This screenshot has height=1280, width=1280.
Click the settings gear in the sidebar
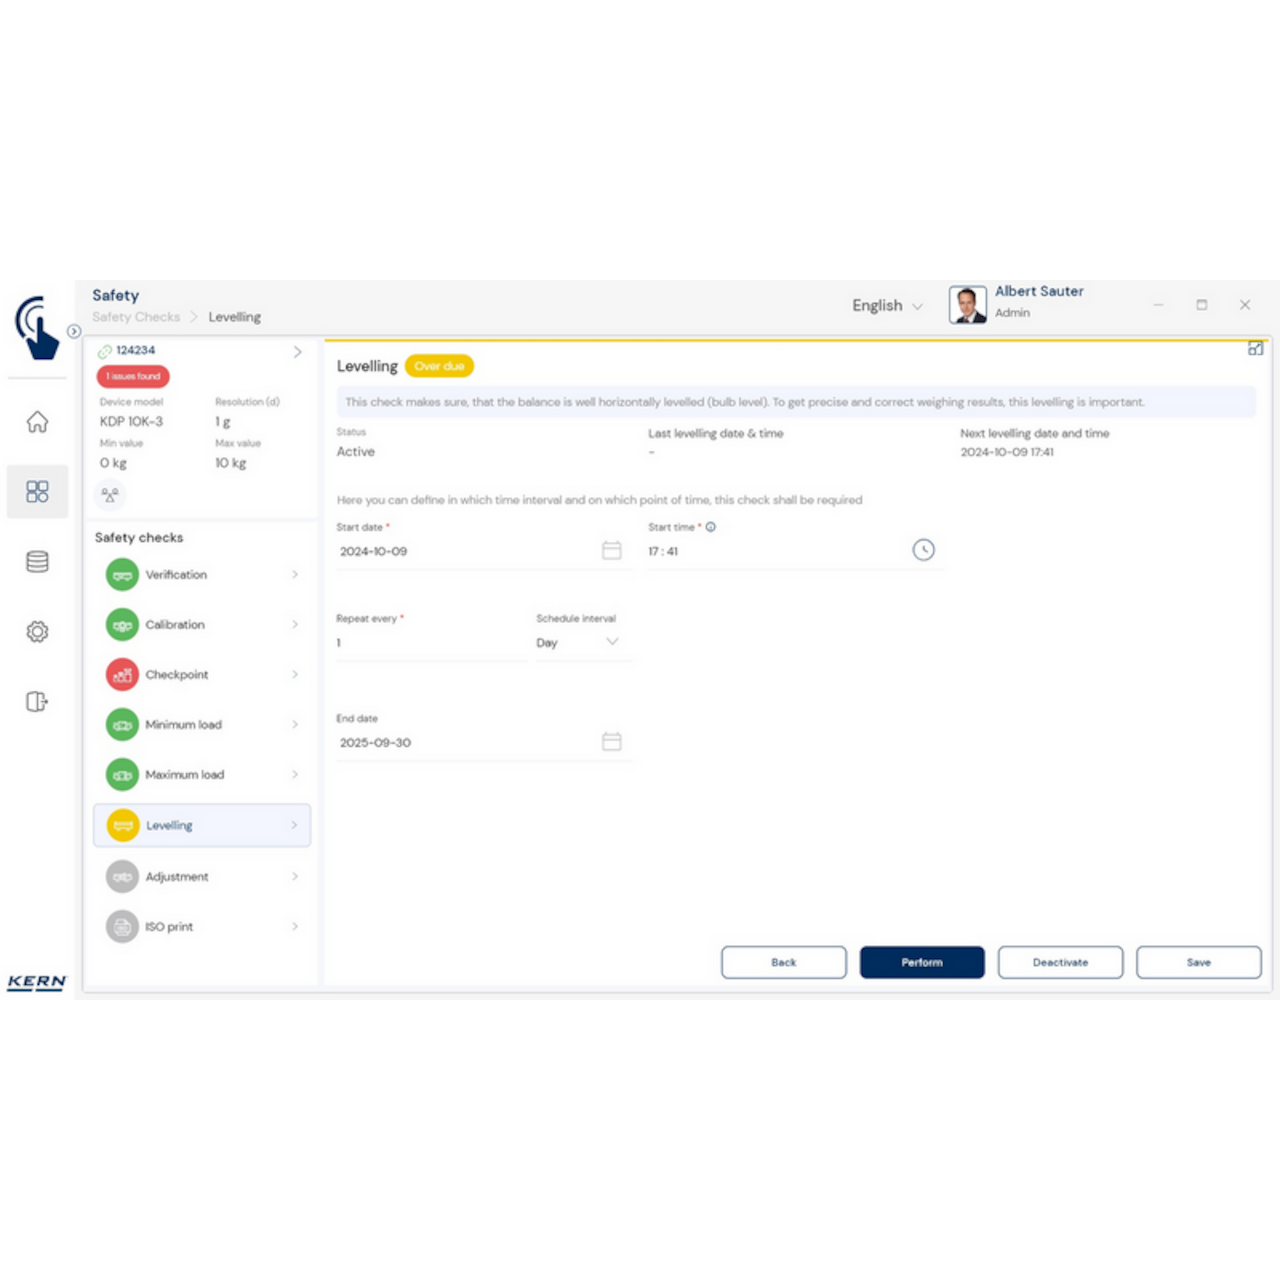(x=37, y=631)
